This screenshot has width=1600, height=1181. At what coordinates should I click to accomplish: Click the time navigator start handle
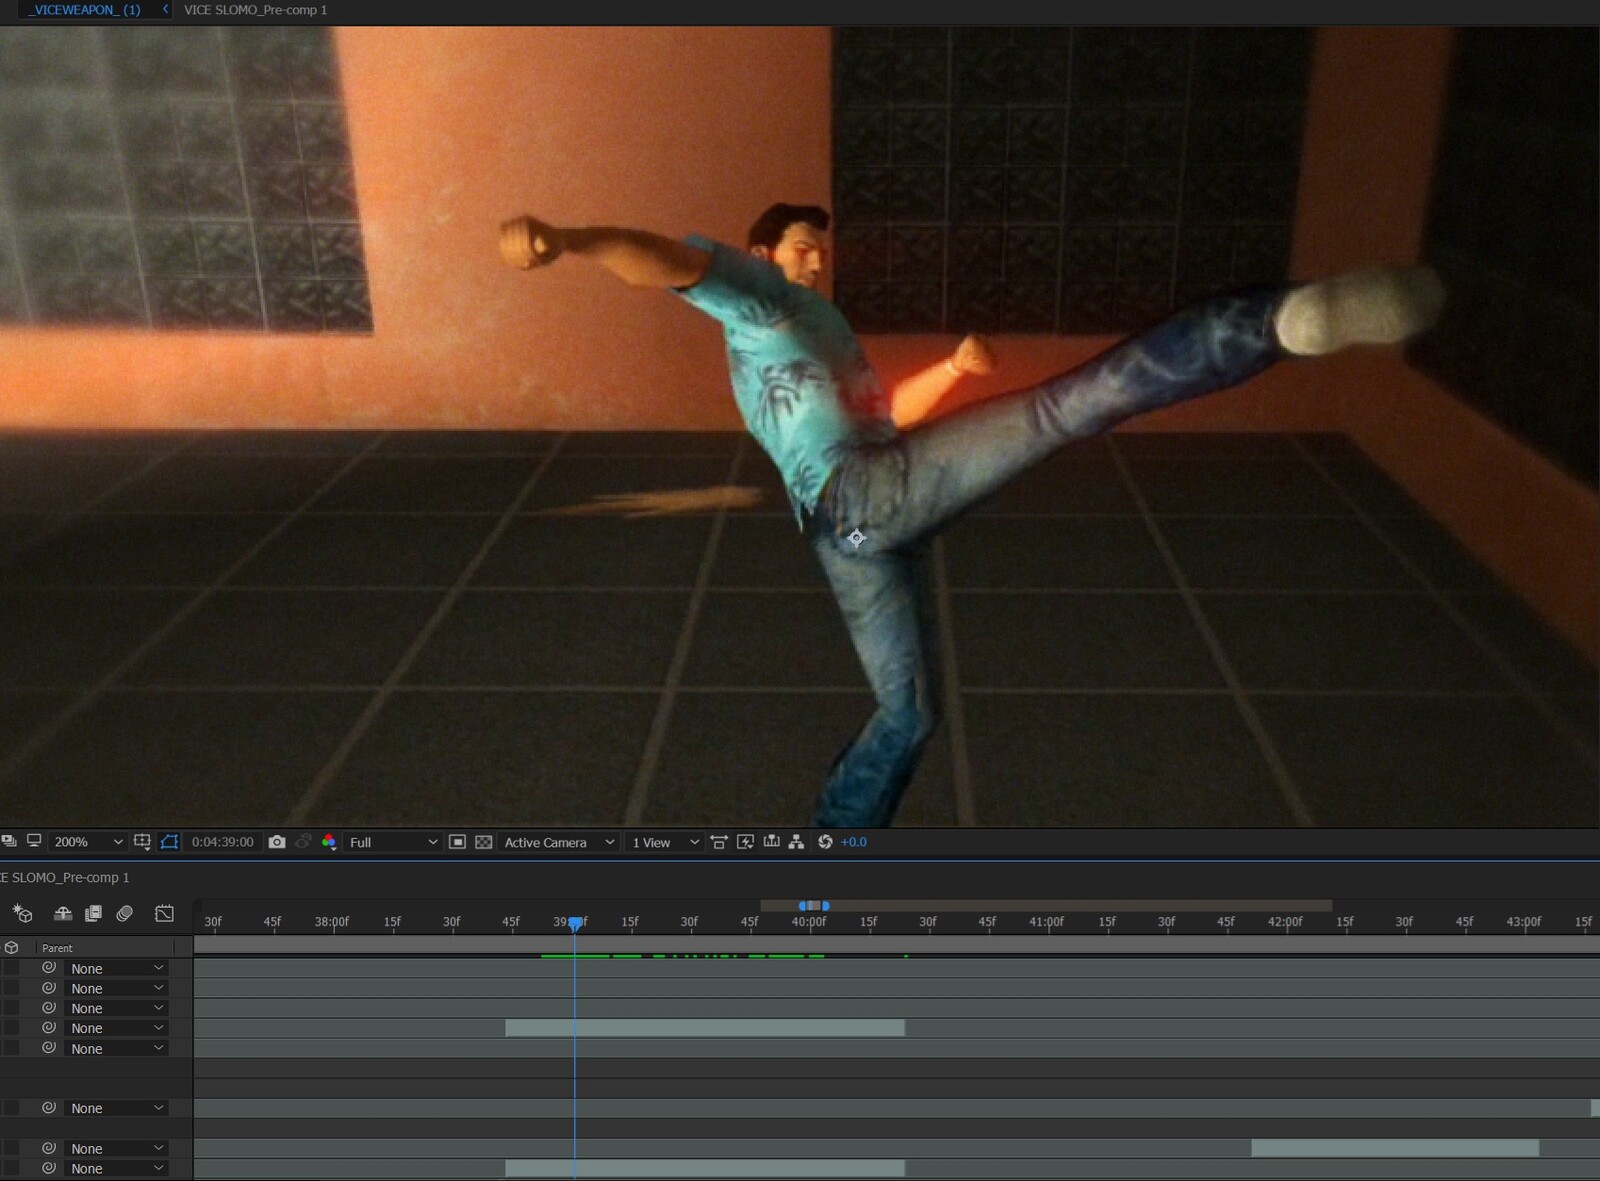tap(802, 906)
